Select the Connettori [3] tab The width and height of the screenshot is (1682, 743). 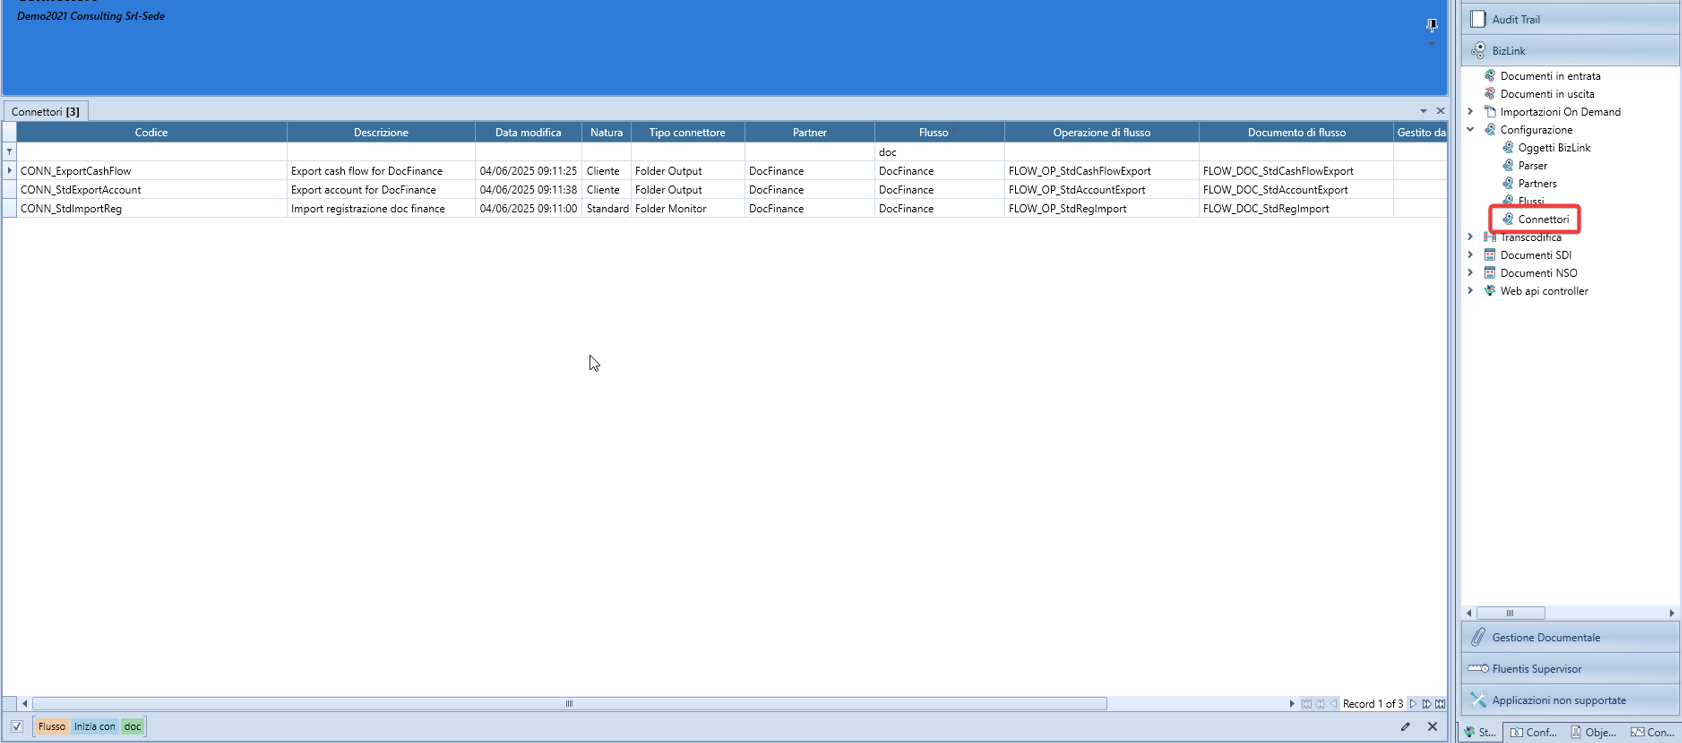pyautogui.click(x=46, y=111)
